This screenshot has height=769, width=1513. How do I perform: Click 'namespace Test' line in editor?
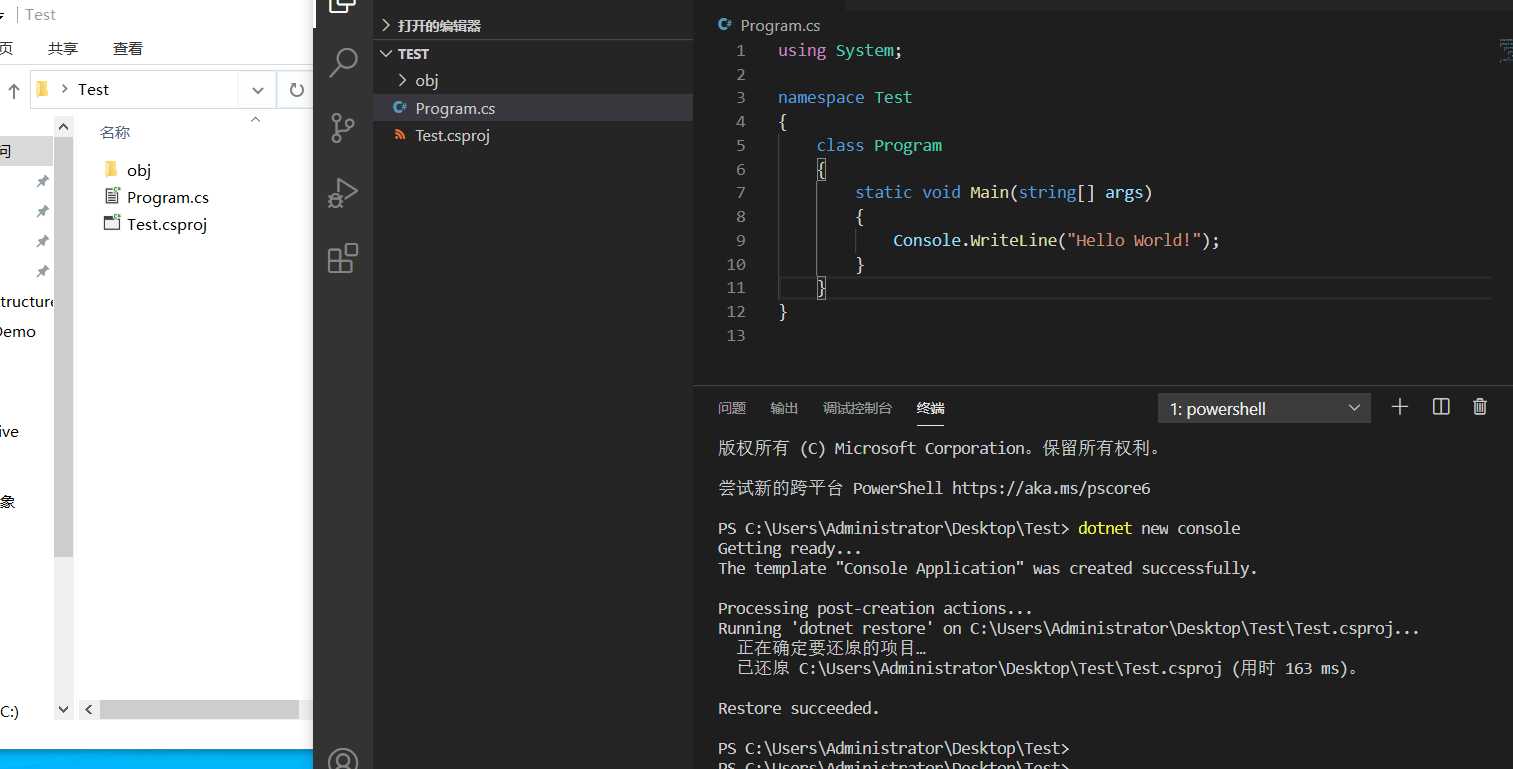[845, 97]
